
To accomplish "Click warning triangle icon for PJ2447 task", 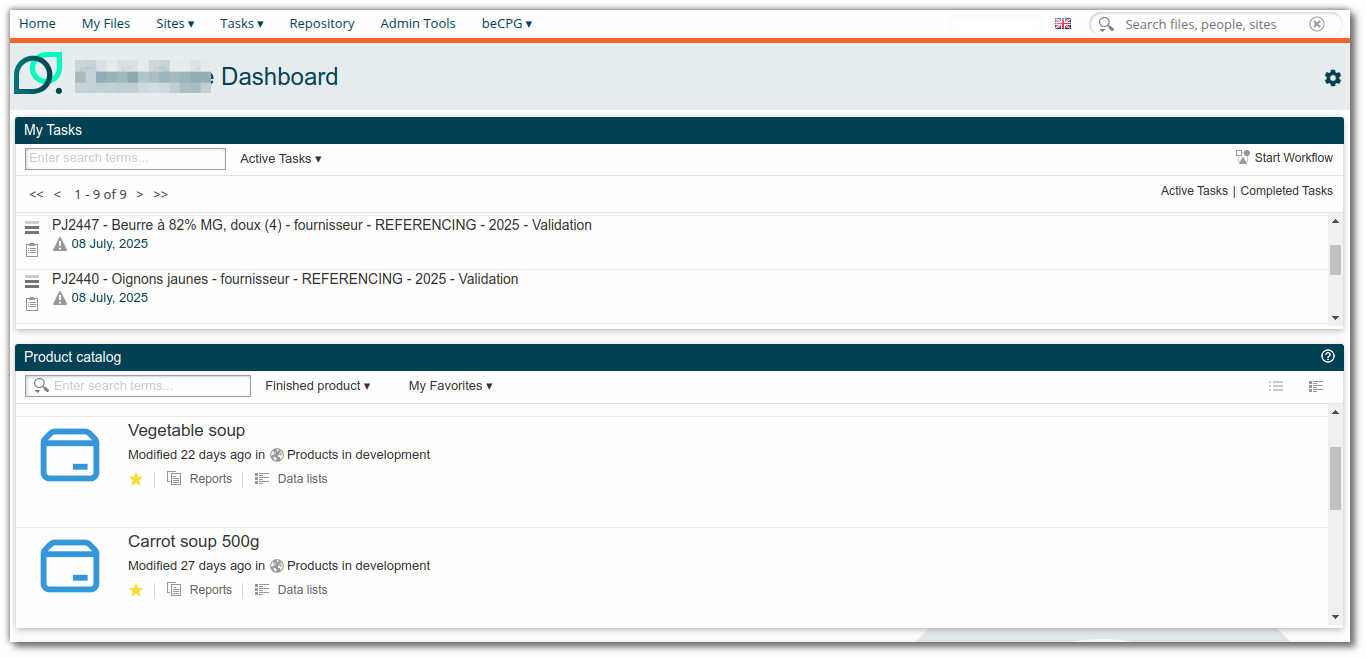I will coord(60,244).
